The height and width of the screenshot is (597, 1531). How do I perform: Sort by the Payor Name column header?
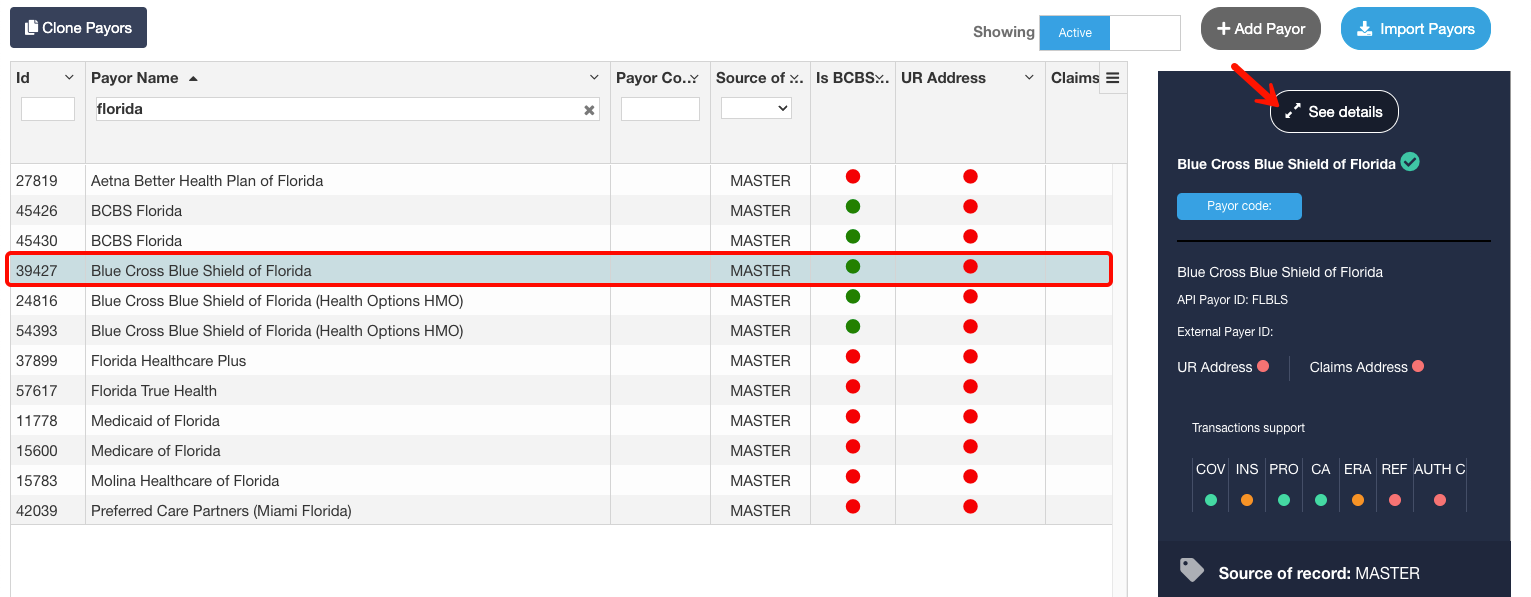[135, 78]
